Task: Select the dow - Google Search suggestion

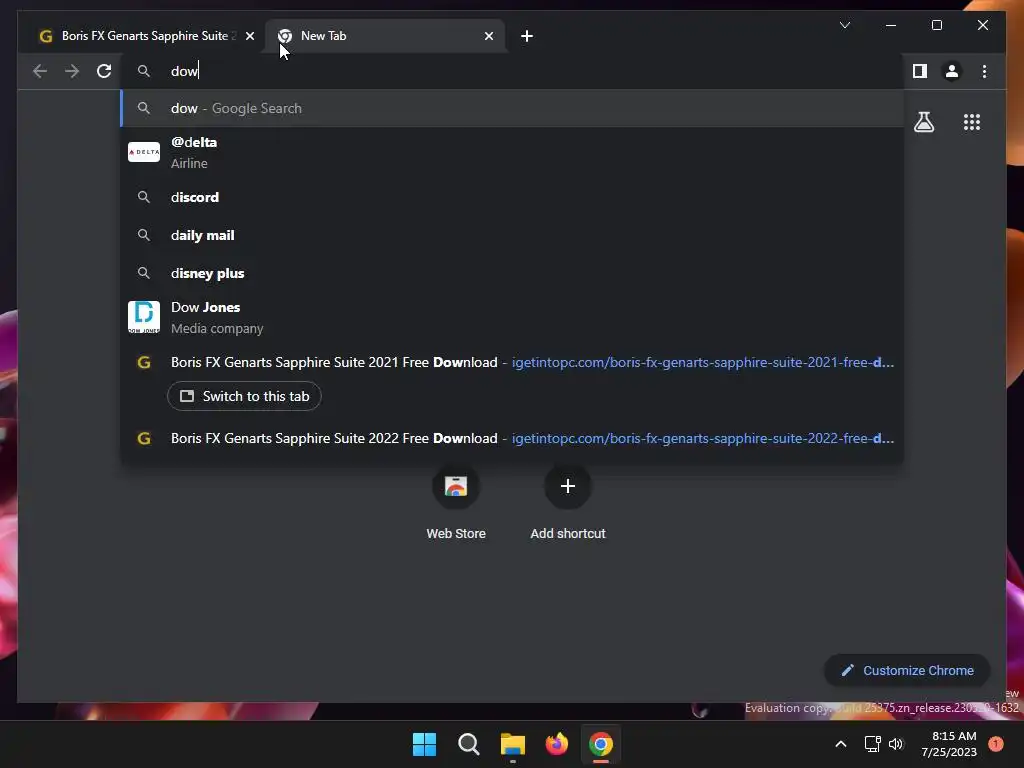Action: pos(512,108)
